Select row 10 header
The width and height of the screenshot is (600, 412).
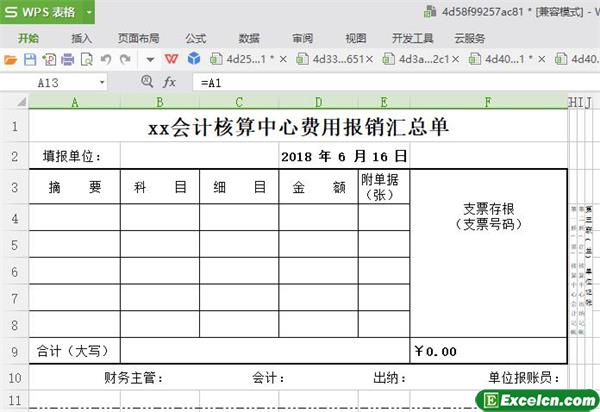coord(15,378)
